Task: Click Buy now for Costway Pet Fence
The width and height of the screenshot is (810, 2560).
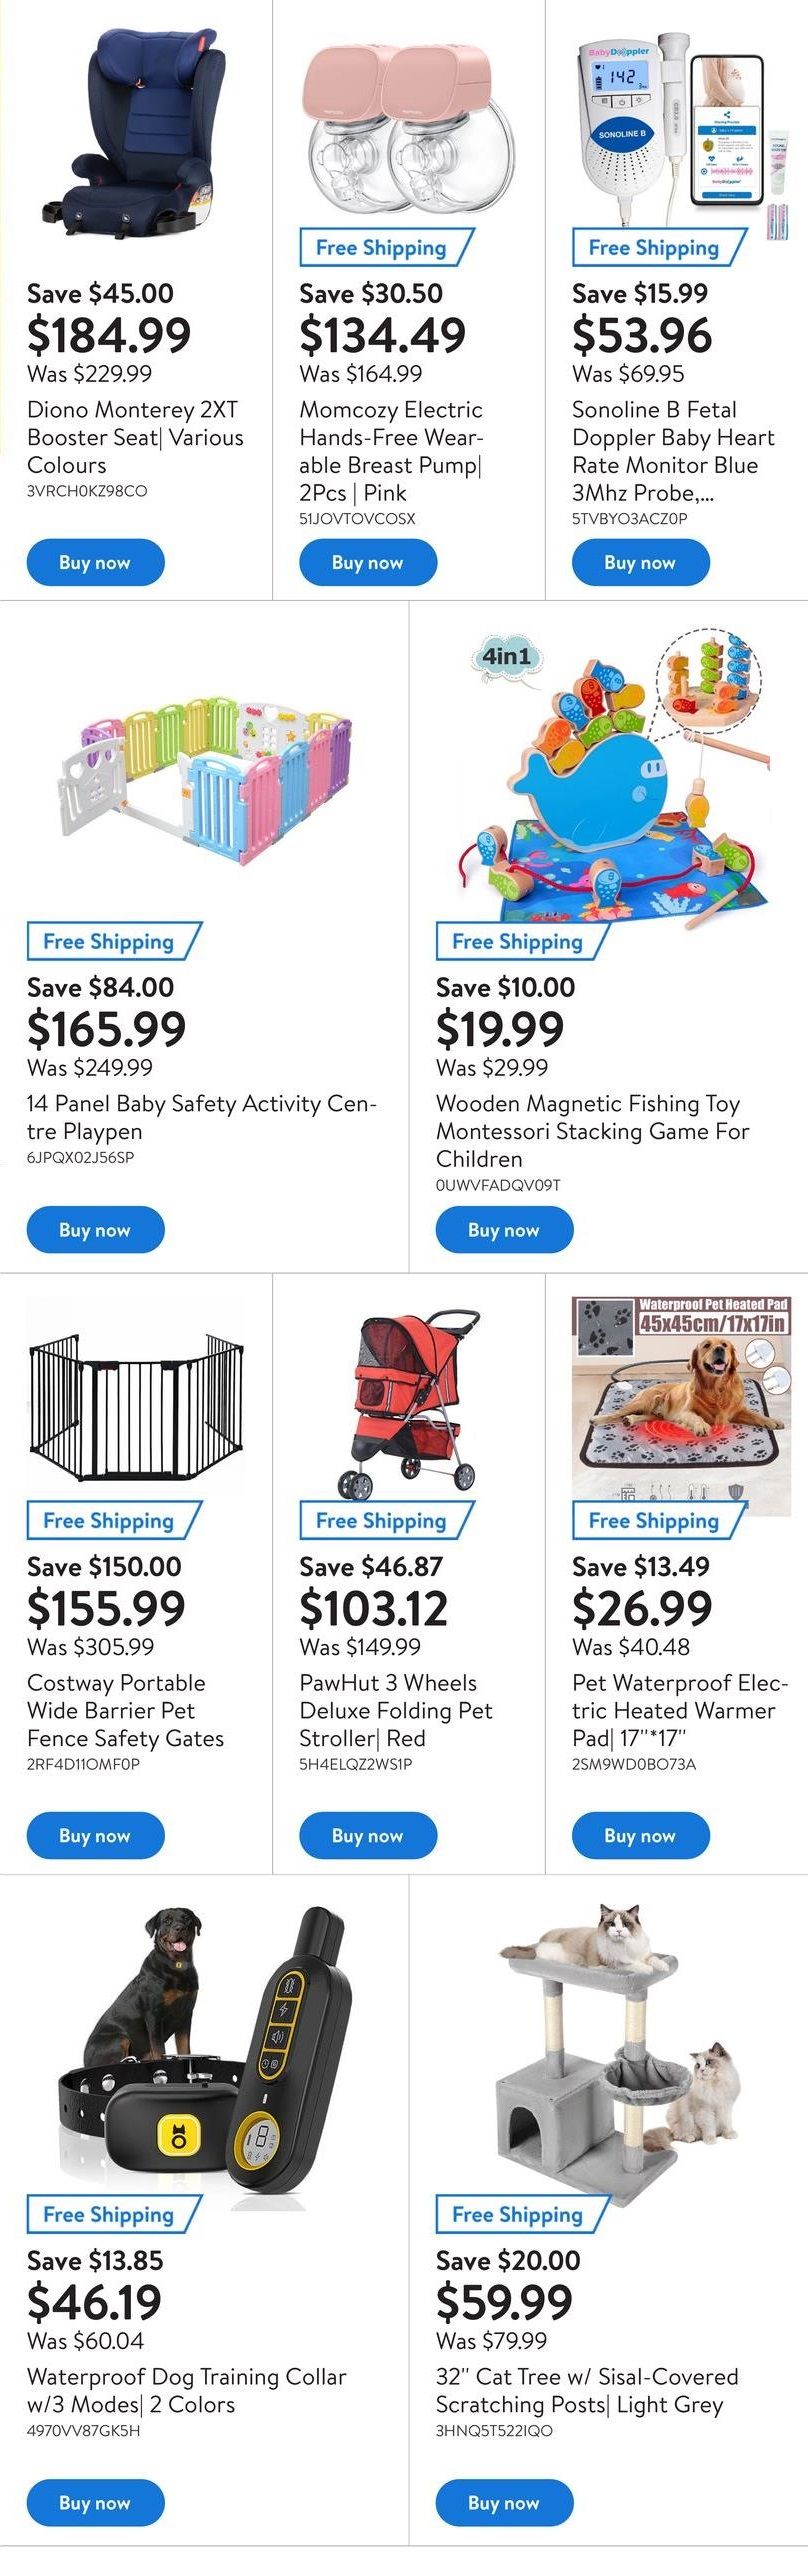Action: point(95,1835)
